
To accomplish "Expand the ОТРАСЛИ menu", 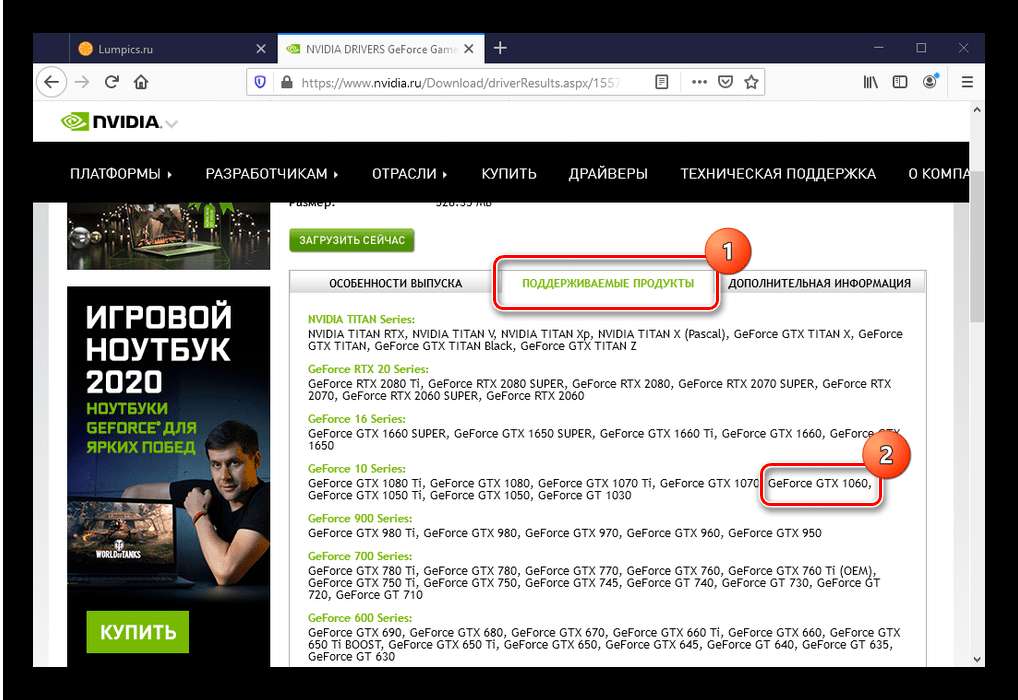I will pos(409,174).
